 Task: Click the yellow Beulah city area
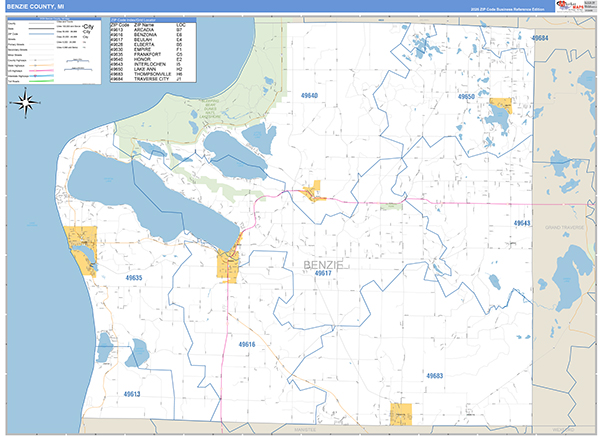coord(229,265)
